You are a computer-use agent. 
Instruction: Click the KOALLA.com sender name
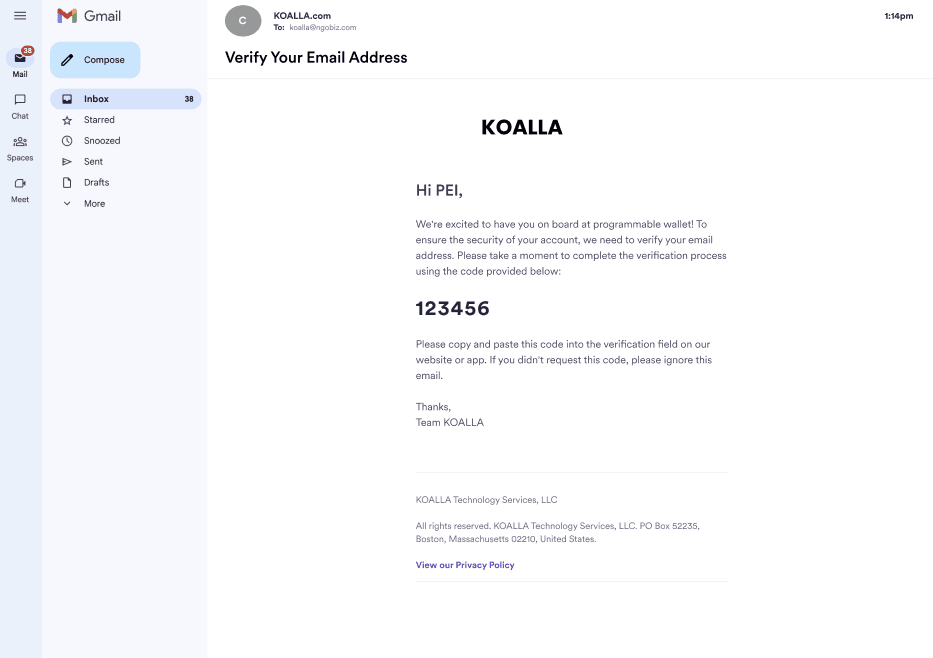302,16
